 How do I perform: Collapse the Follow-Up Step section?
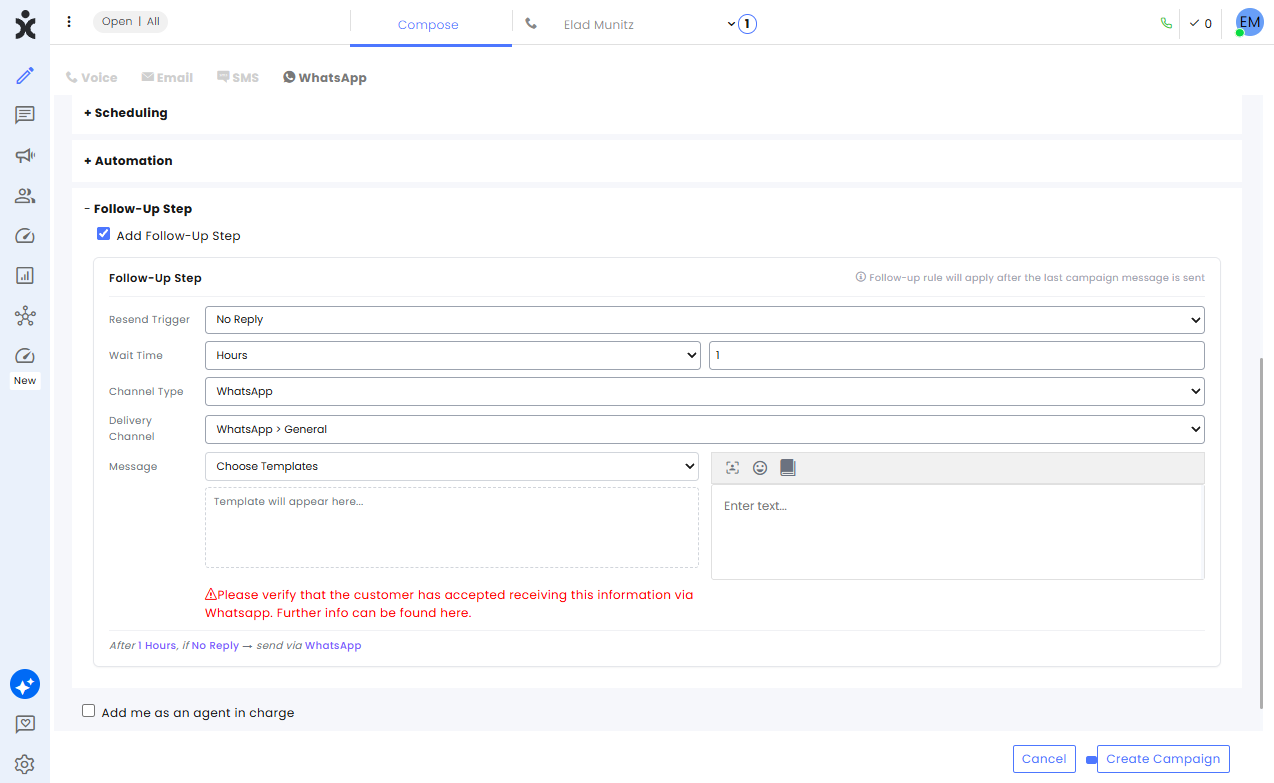coord(138,209)
